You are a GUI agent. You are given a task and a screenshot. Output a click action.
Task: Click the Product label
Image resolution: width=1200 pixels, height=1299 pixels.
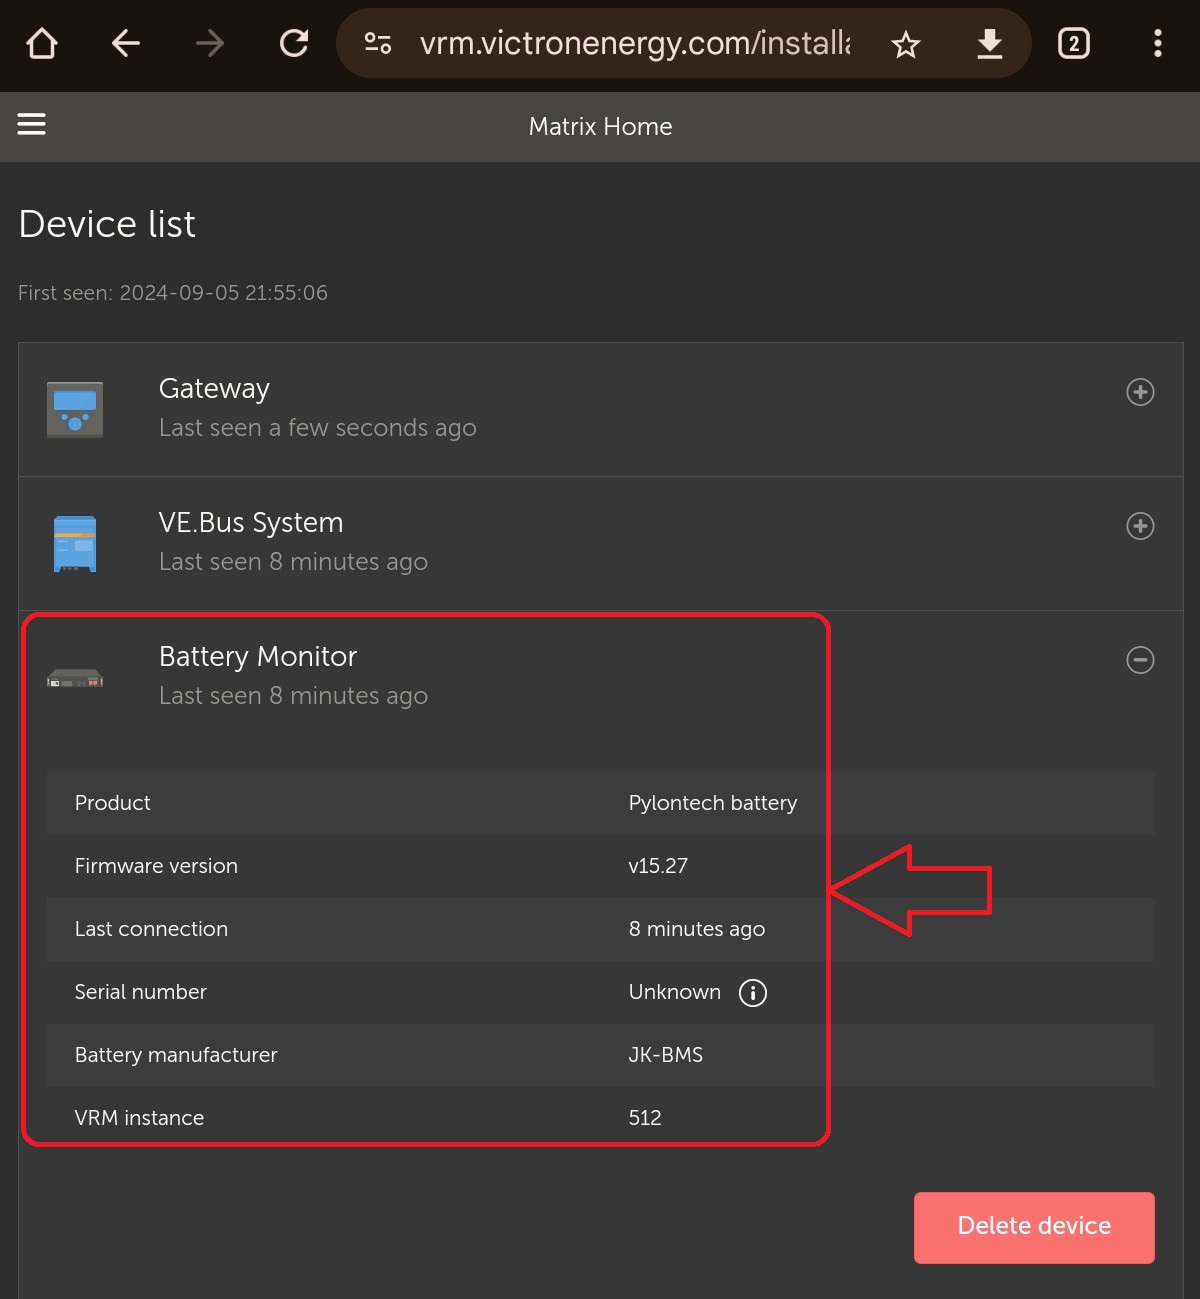click(113, 803)
